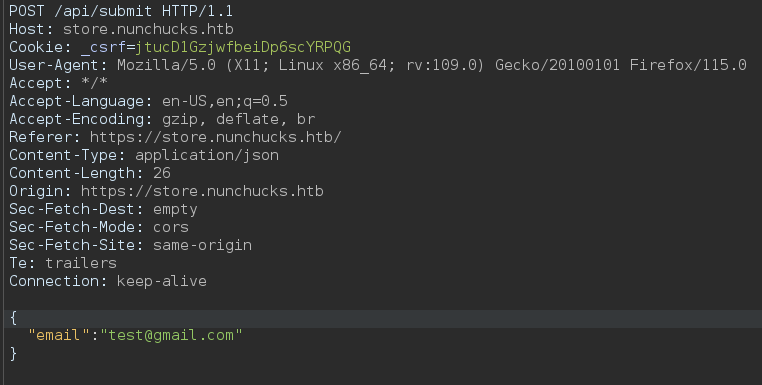The width and height of the screenshot is (762, 385).
Task: Click the closing JSON brace
Action: pyautogui.click(x=13, y=353)
